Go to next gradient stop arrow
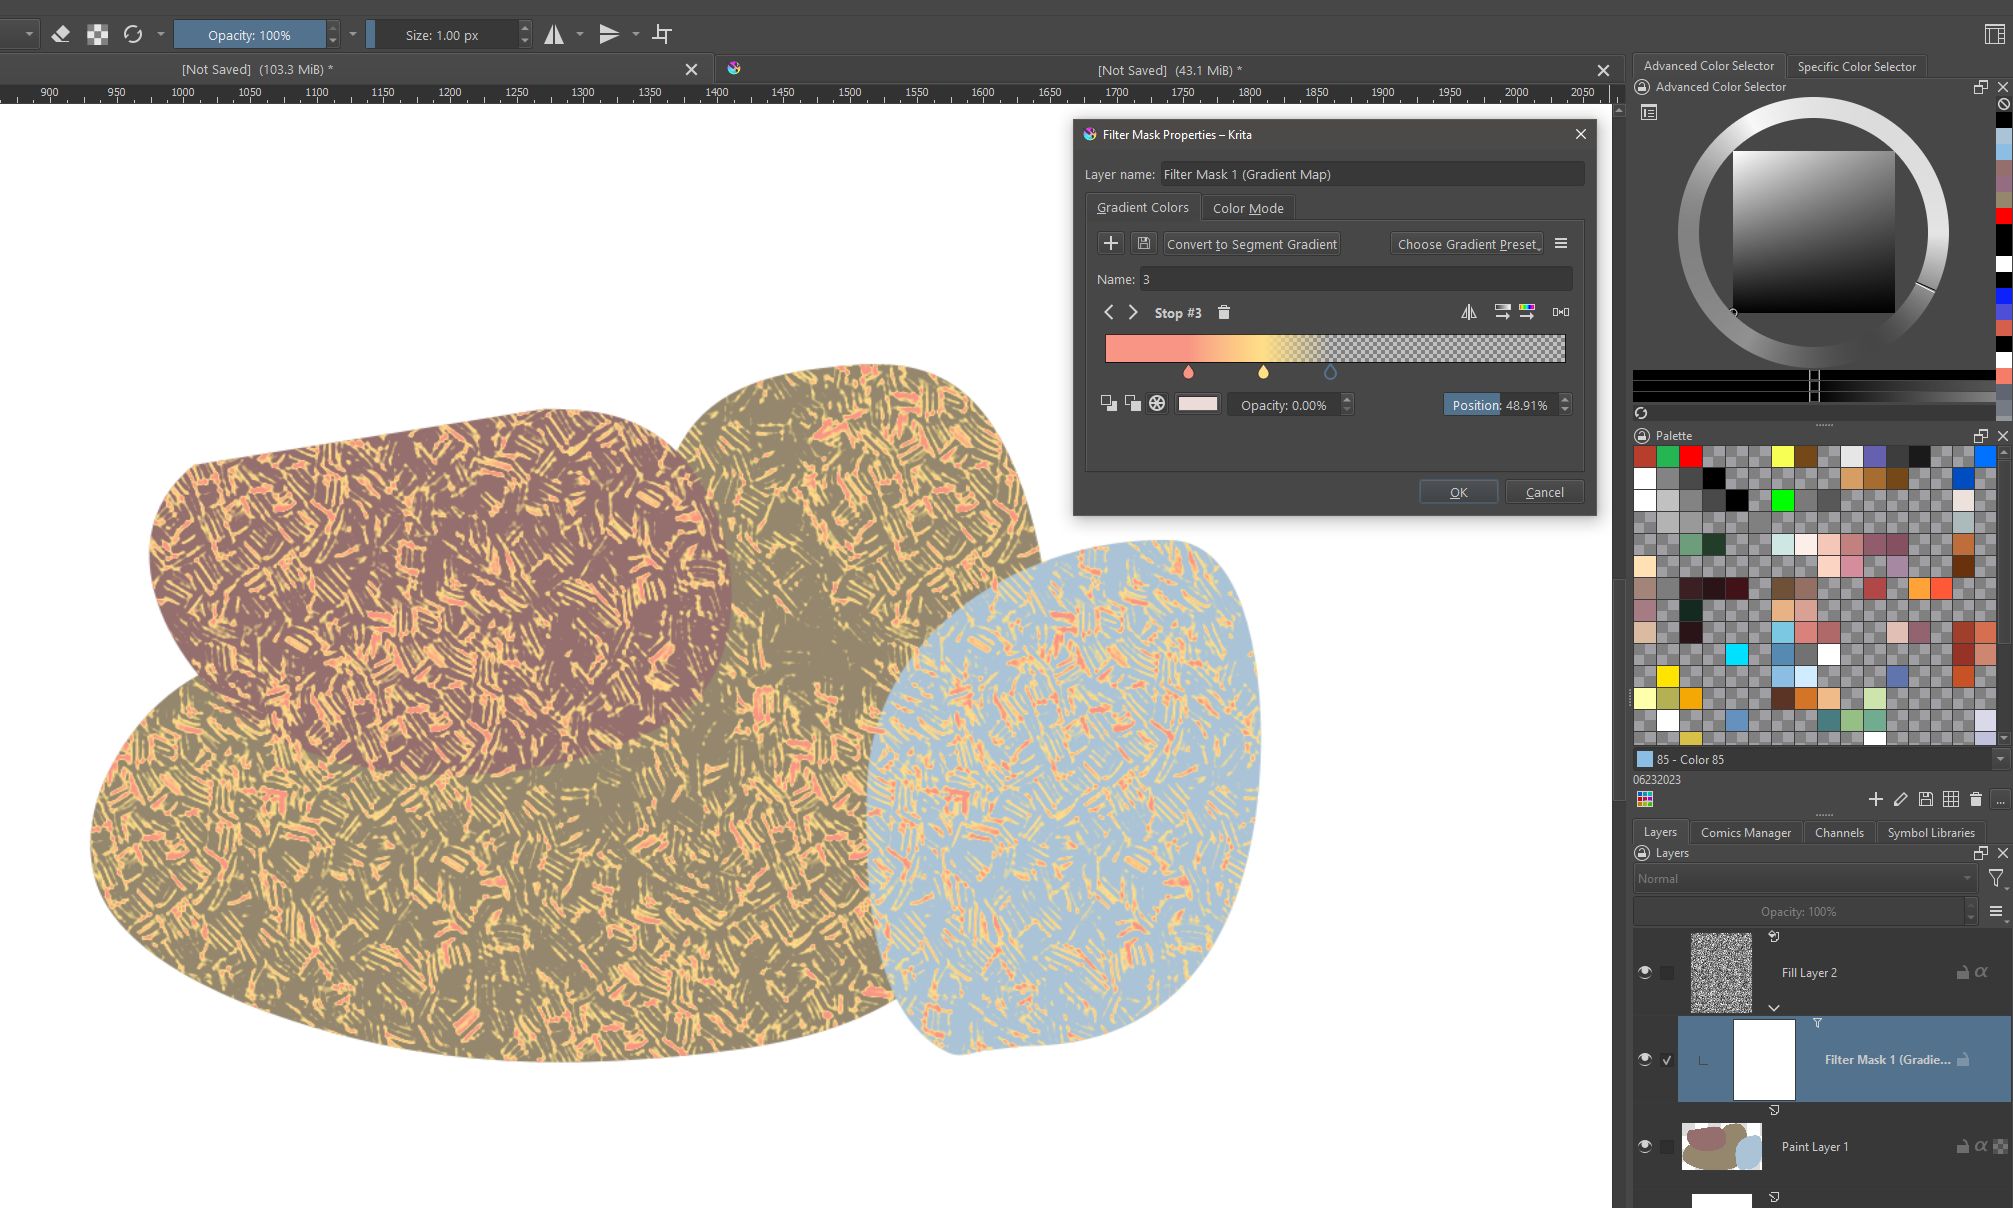 (1133, 313)
